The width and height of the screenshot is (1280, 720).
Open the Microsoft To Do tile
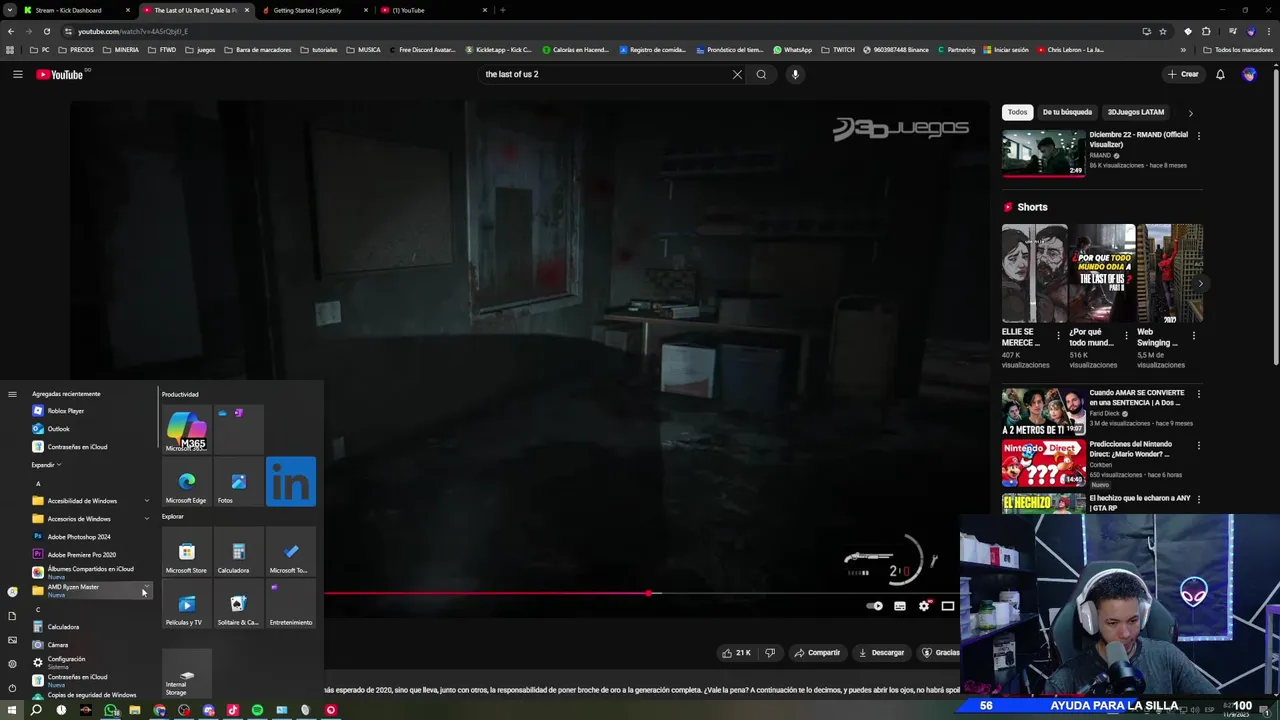point(291,552)
